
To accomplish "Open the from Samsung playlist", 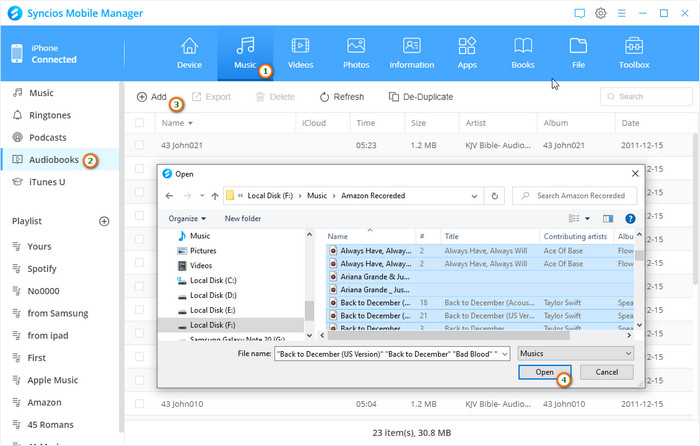I will coord(58,313).
